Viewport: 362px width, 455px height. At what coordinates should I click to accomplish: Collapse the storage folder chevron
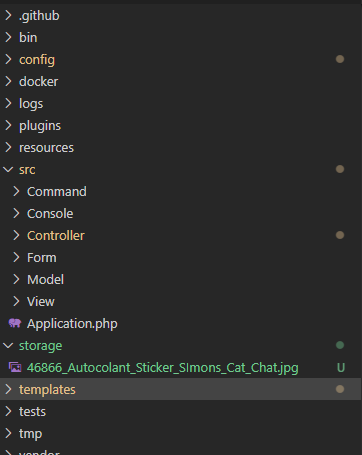[8, 346]
